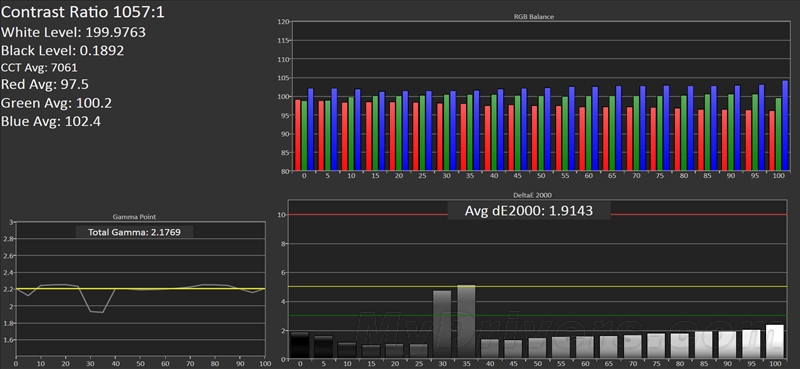Click the white DeltaE bar at 100
The width and height of the screenshot is (800, 369).
coord(774,341)
